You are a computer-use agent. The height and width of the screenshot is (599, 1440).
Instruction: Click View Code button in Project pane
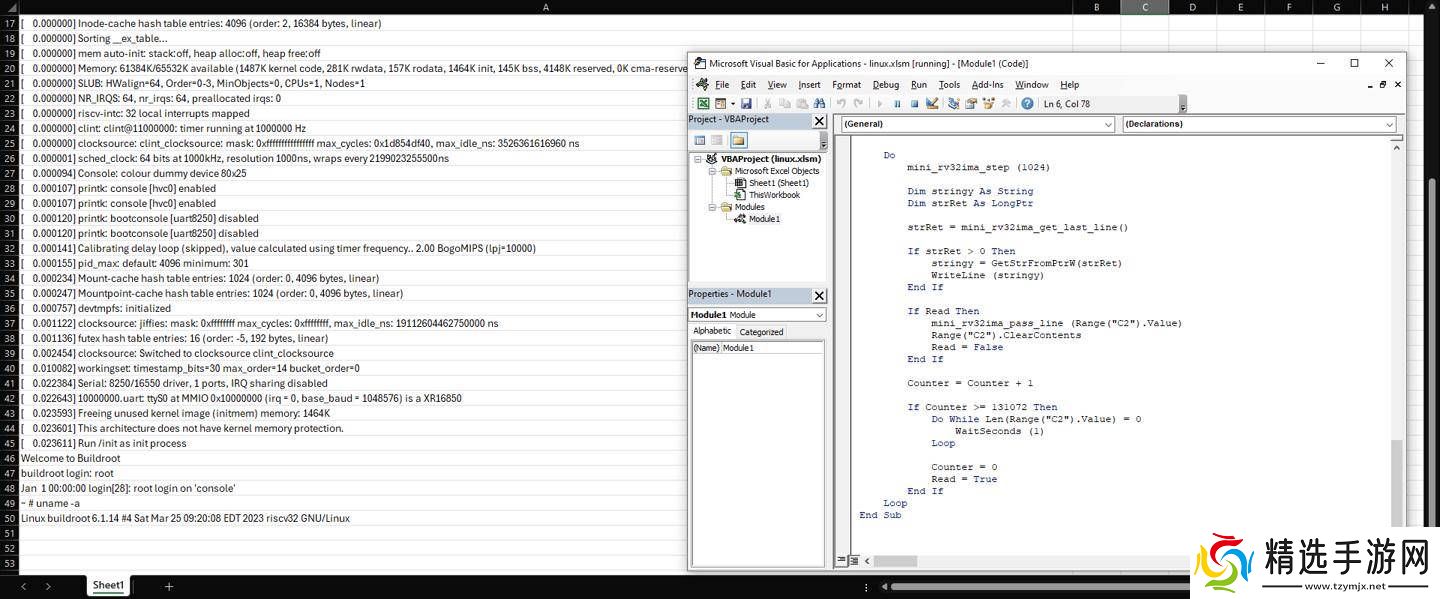point(700,140)
